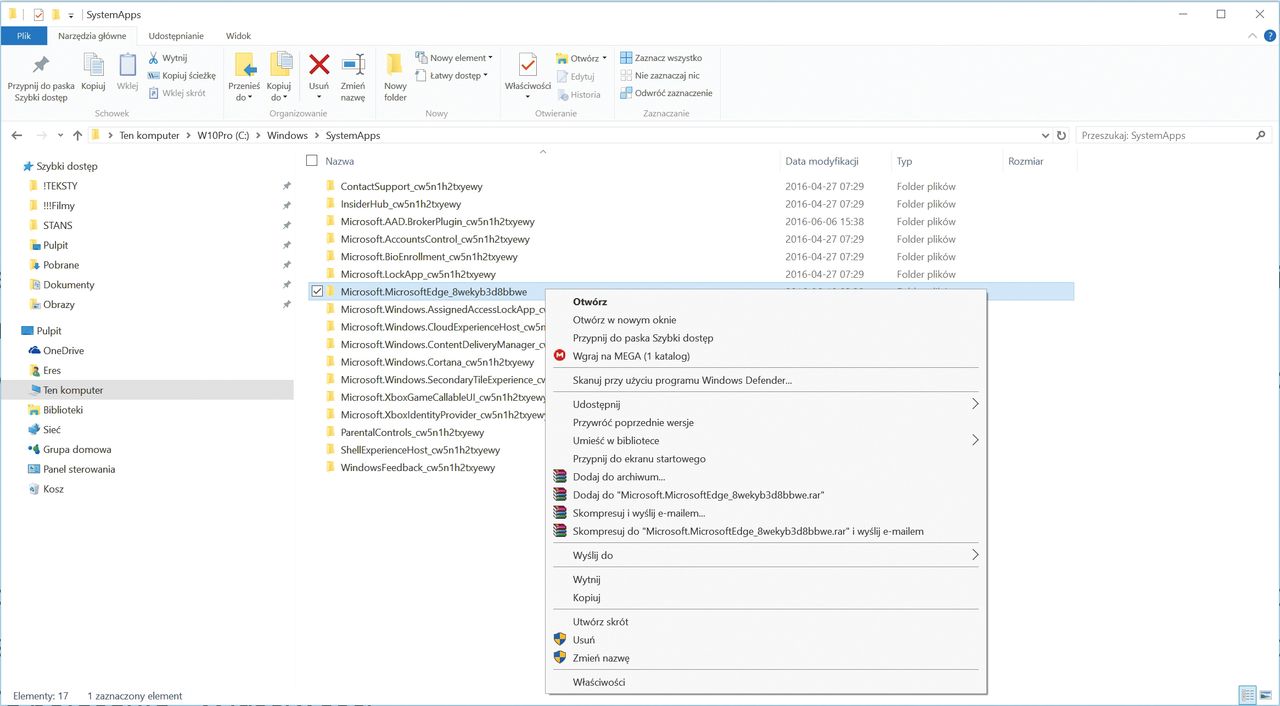This screenshot has width=1280, height=706.
Task: Choose Dodaj do archiwum... entry
Action: (x=619, y=477)
